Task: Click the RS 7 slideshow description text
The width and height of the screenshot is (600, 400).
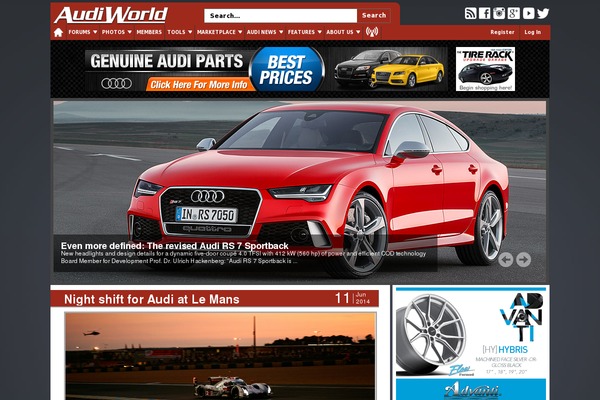Action: (x=243, y=257)
